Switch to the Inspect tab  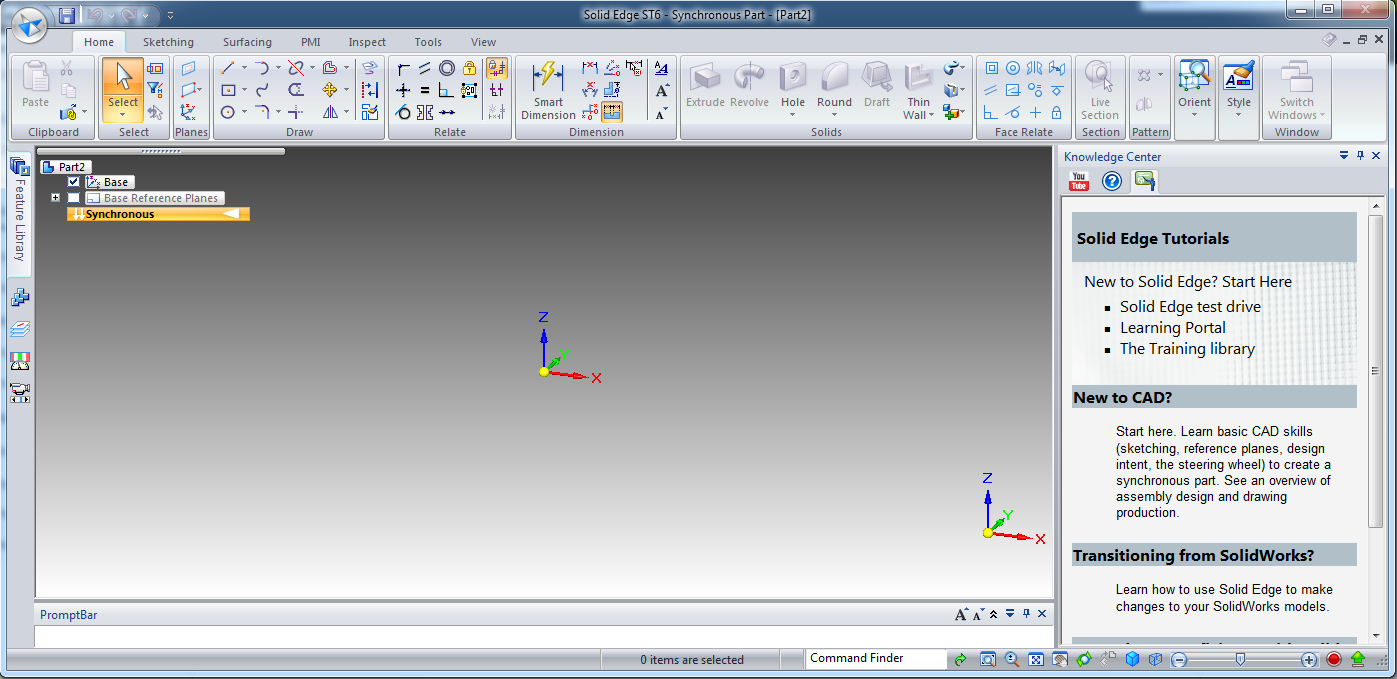pyautogui.click(x=367, y=42)
